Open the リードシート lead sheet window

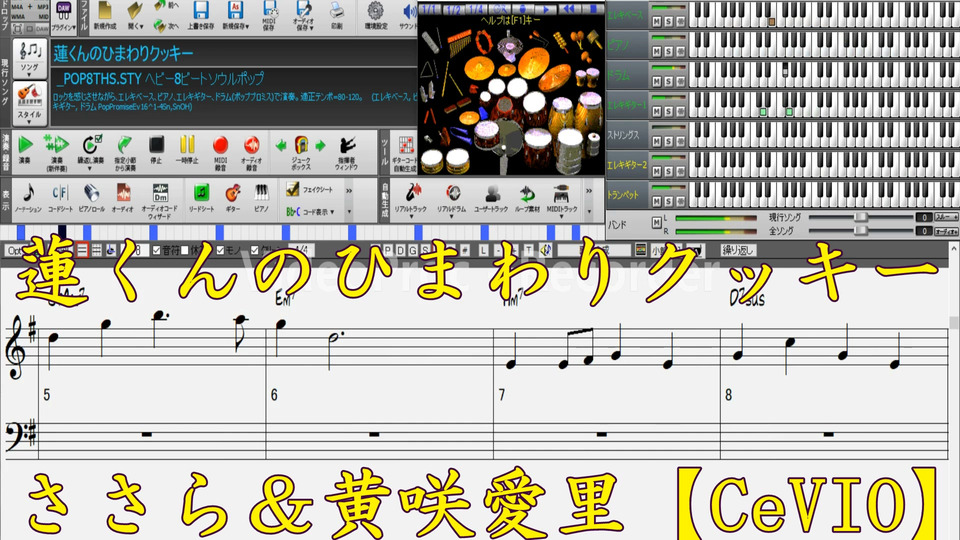(x=201, y=198)
